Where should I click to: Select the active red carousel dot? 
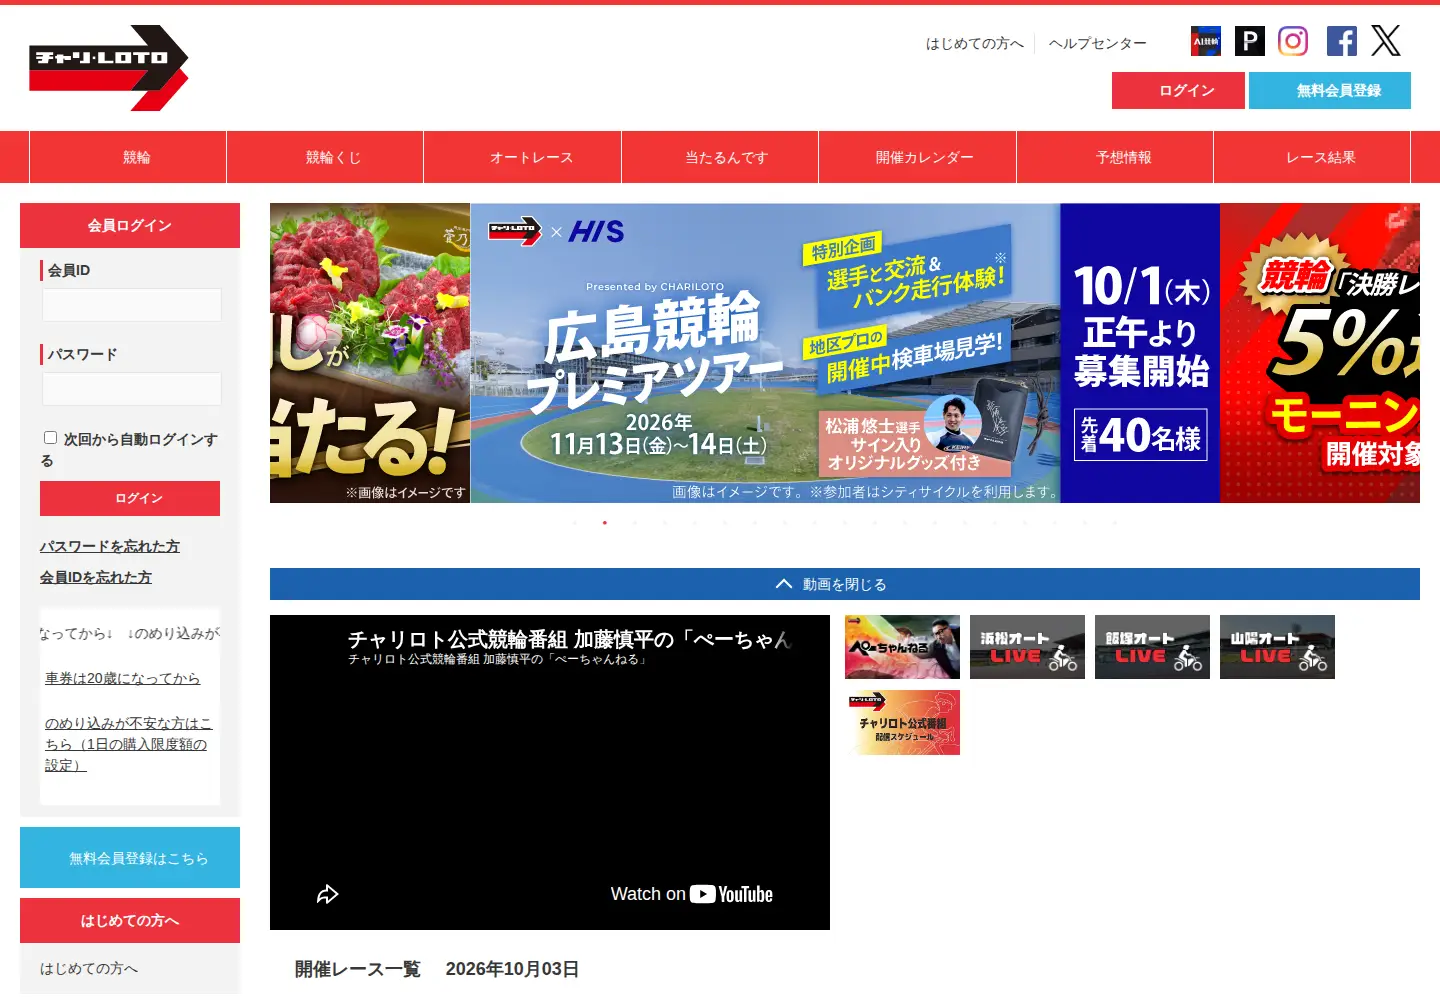[x=604, y=523]
